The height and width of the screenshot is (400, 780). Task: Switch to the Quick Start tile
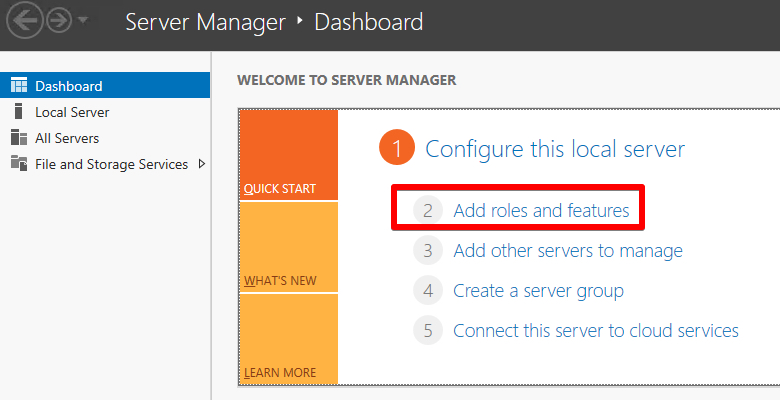click(289, 155)
